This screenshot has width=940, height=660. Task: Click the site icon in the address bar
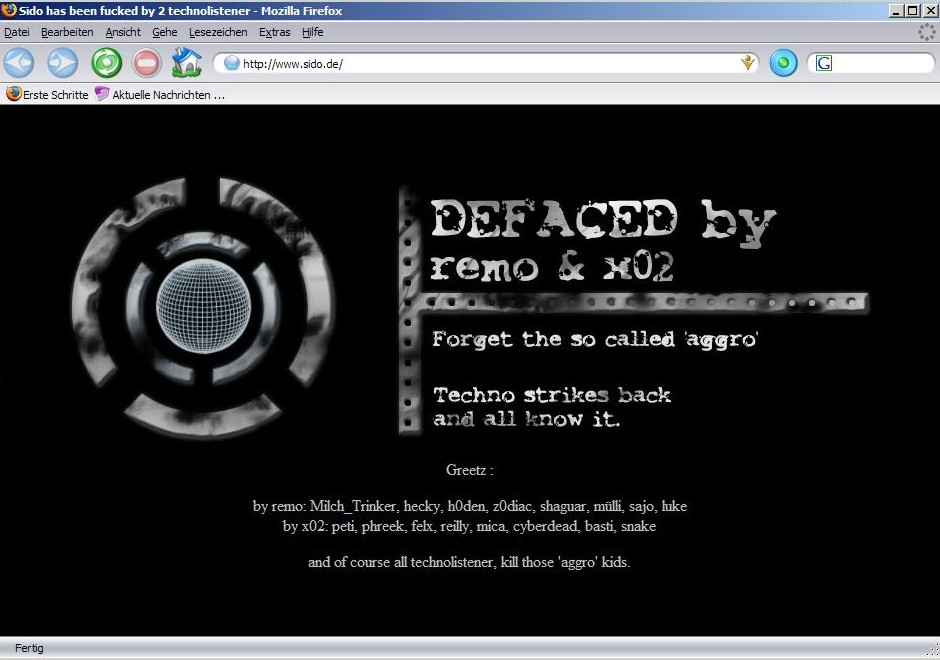pos(232,63)
